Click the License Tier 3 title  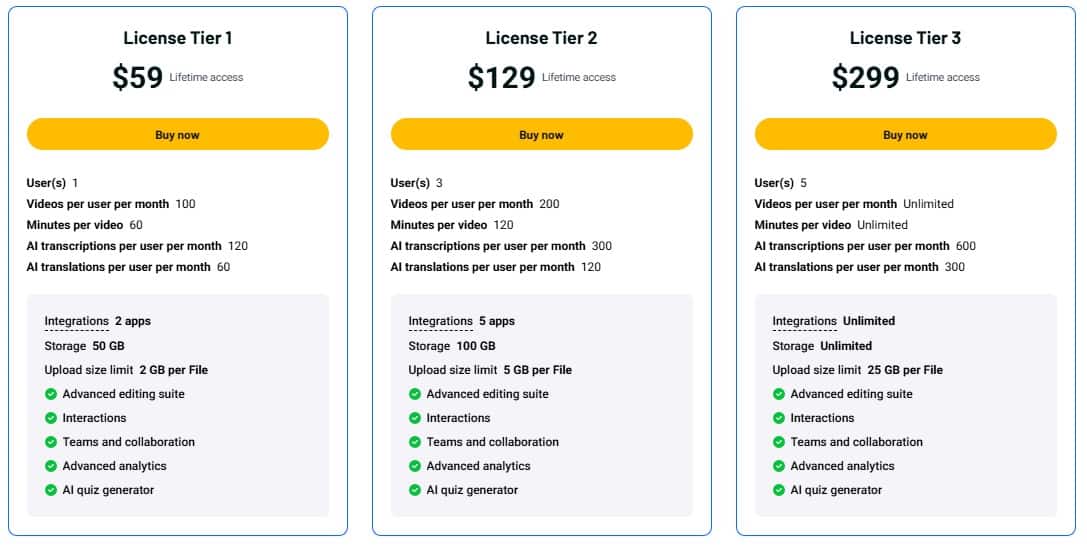(905, 38)
